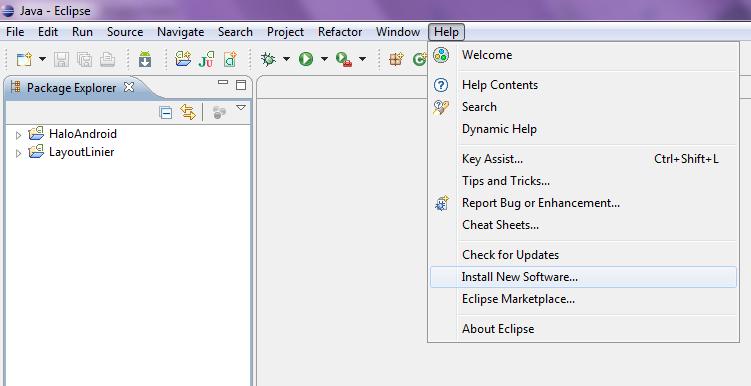Close the Package Explorer tab
Viewport: 751px width, 386px height.
(x=129, y=87)
